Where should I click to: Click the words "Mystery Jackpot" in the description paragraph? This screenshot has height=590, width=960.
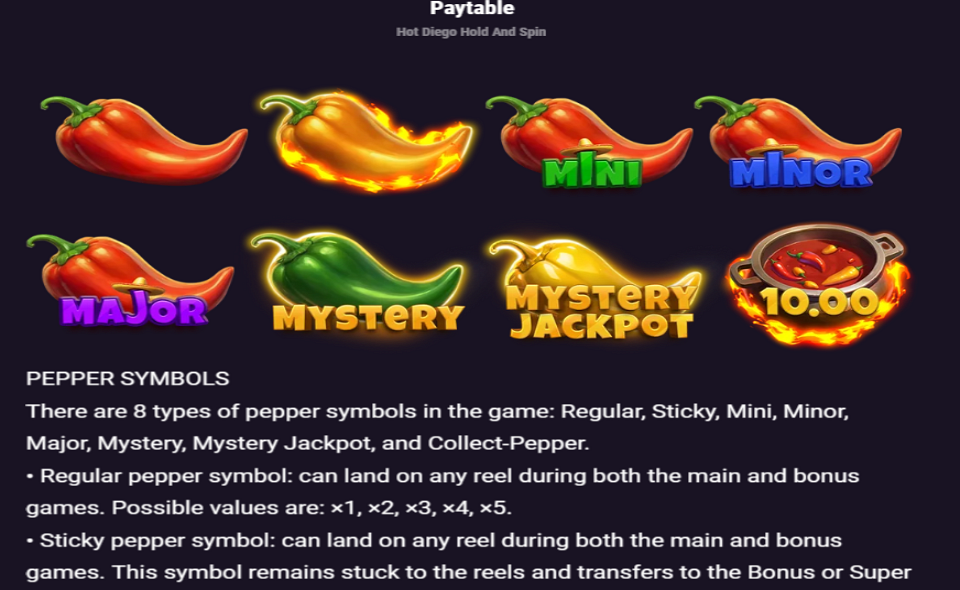[x=283, y=443]
